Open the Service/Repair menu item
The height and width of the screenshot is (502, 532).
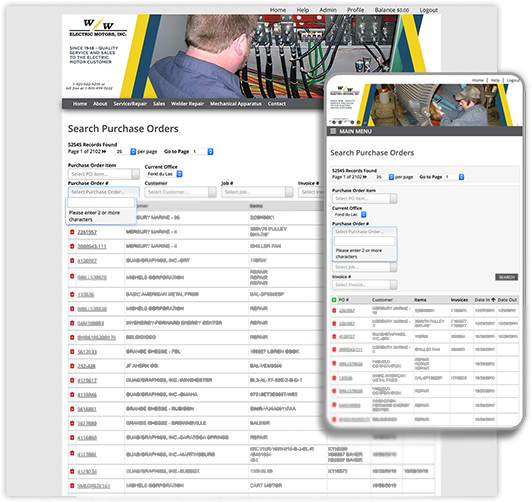click(130, 104)
